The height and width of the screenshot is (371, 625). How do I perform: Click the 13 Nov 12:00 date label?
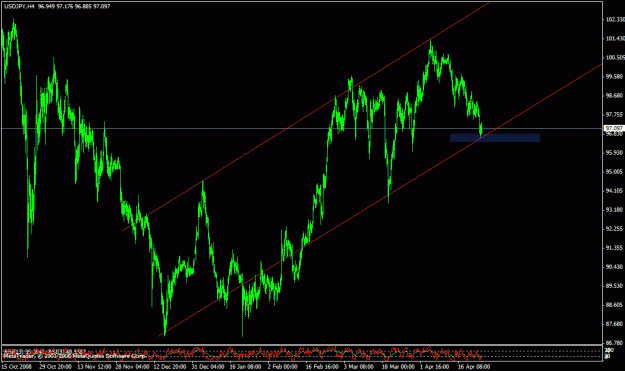pyautogui.click(x=94, y=367)
